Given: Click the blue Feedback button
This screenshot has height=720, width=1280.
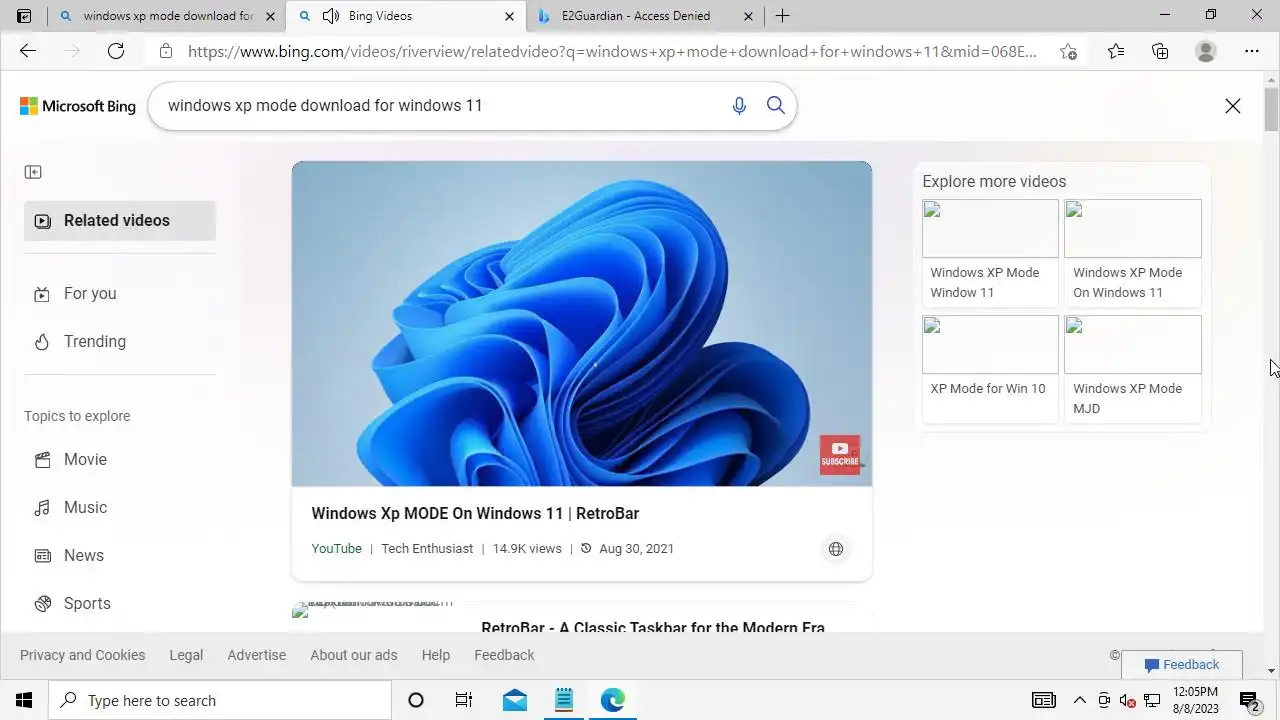Looking at the screenshot, I should [x=1182, y=664].
